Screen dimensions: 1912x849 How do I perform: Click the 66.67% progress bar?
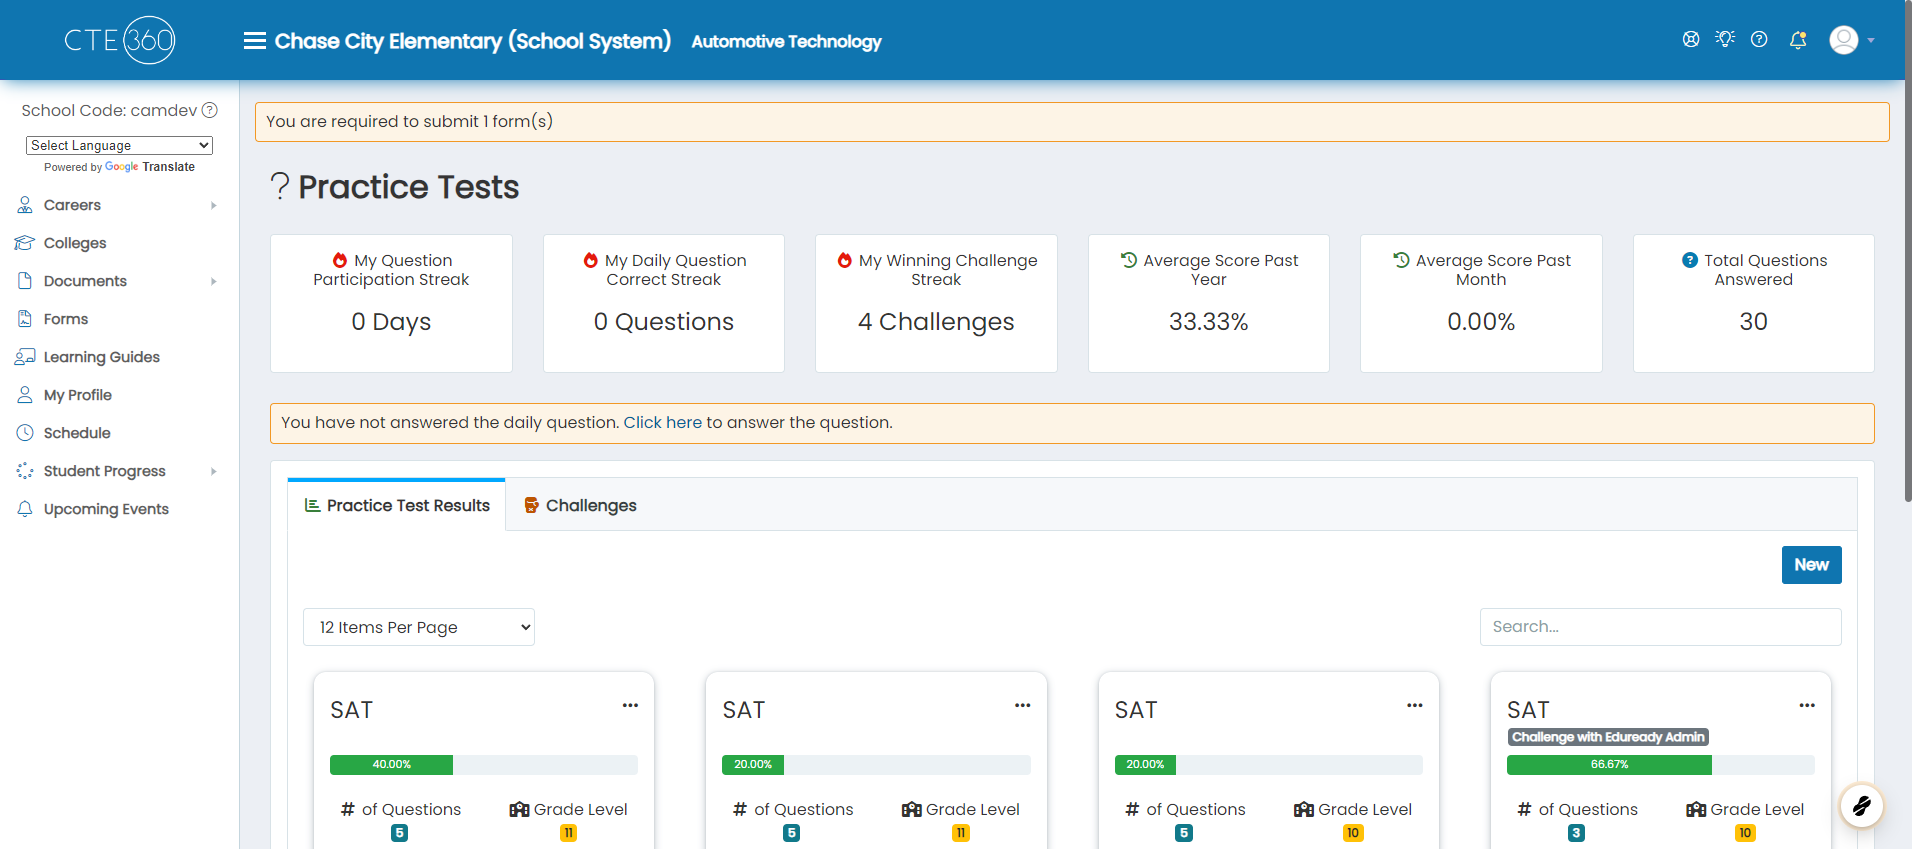pos(1609,765)
